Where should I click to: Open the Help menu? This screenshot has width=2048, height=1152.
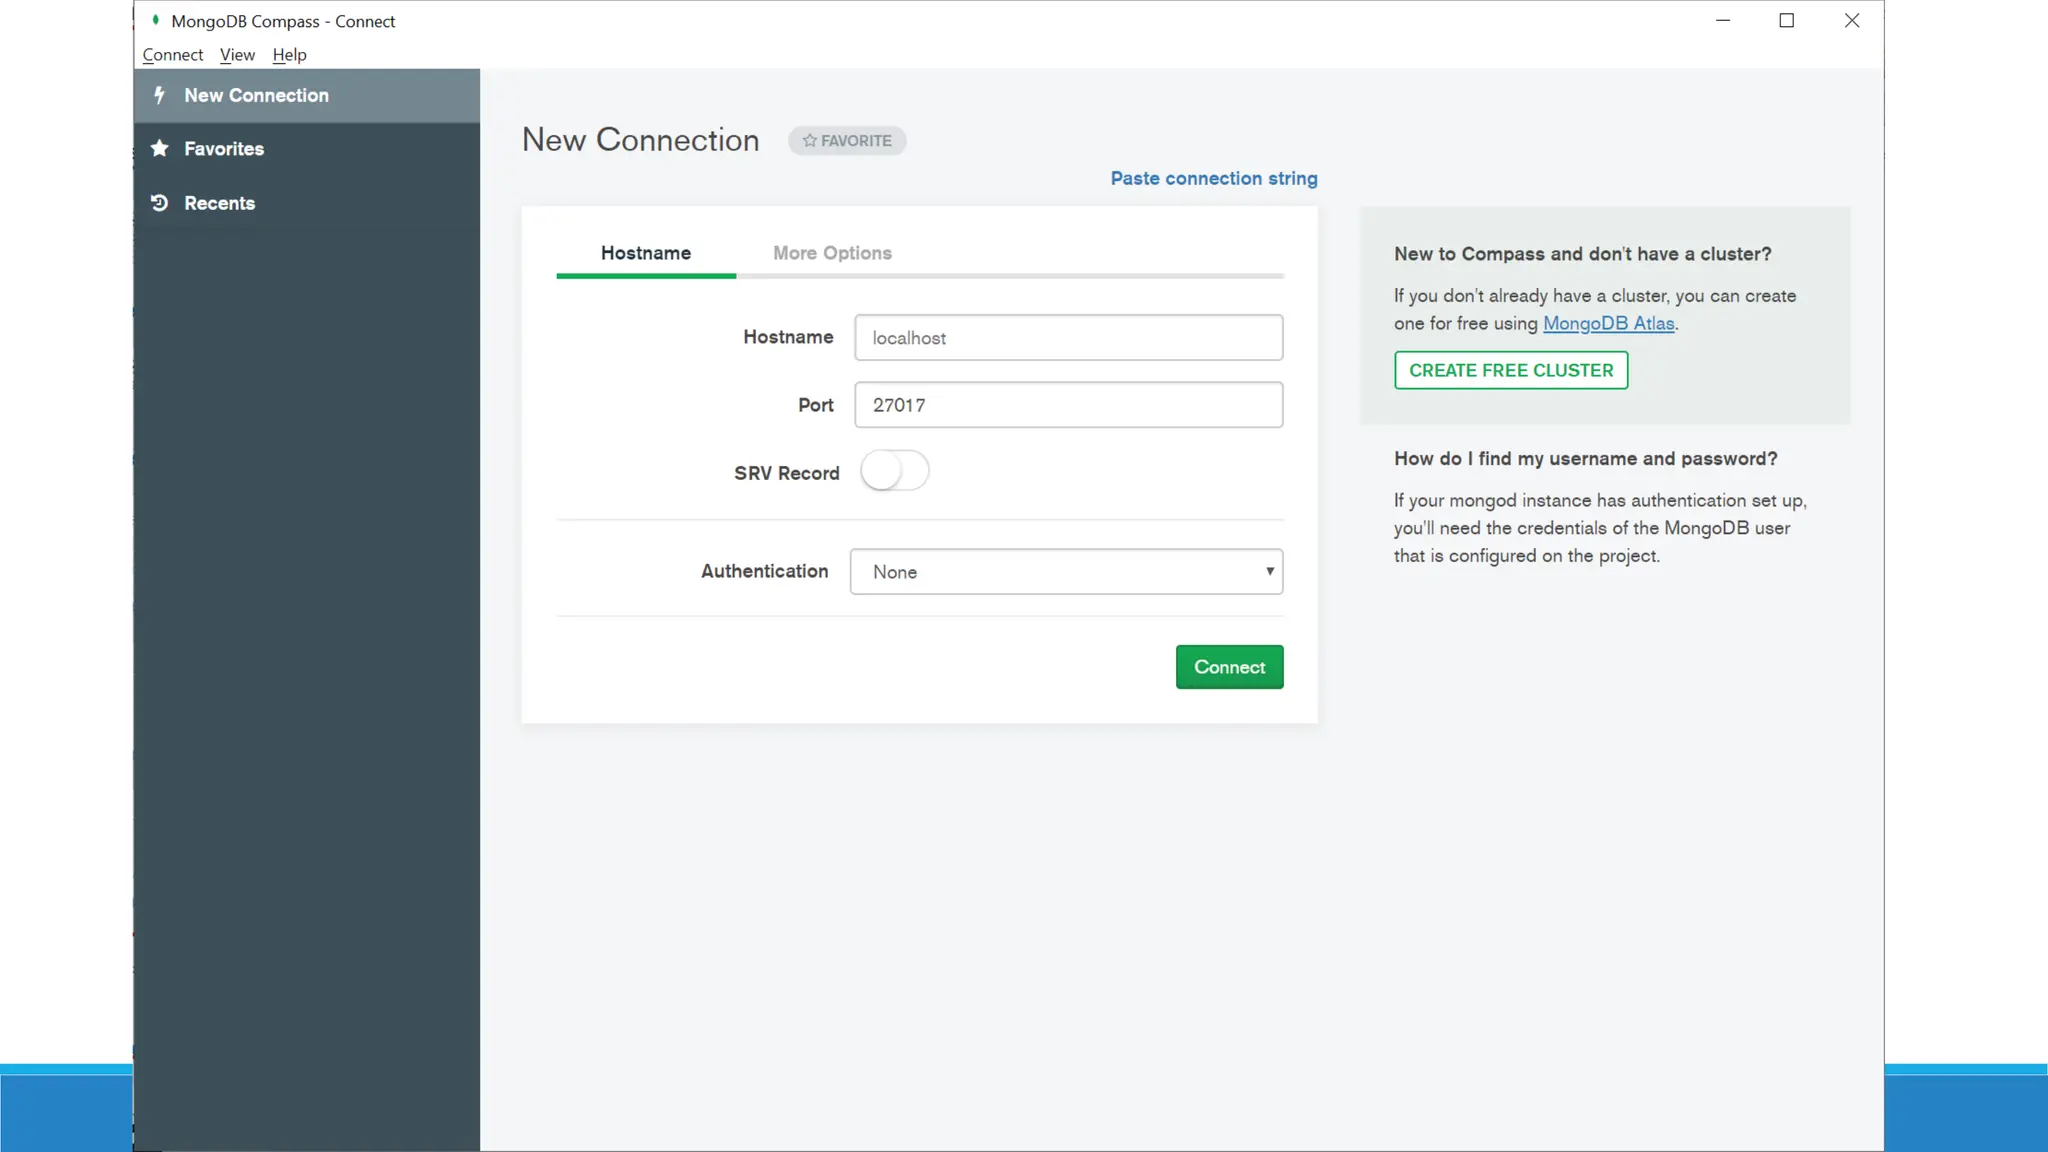(289, 55)
